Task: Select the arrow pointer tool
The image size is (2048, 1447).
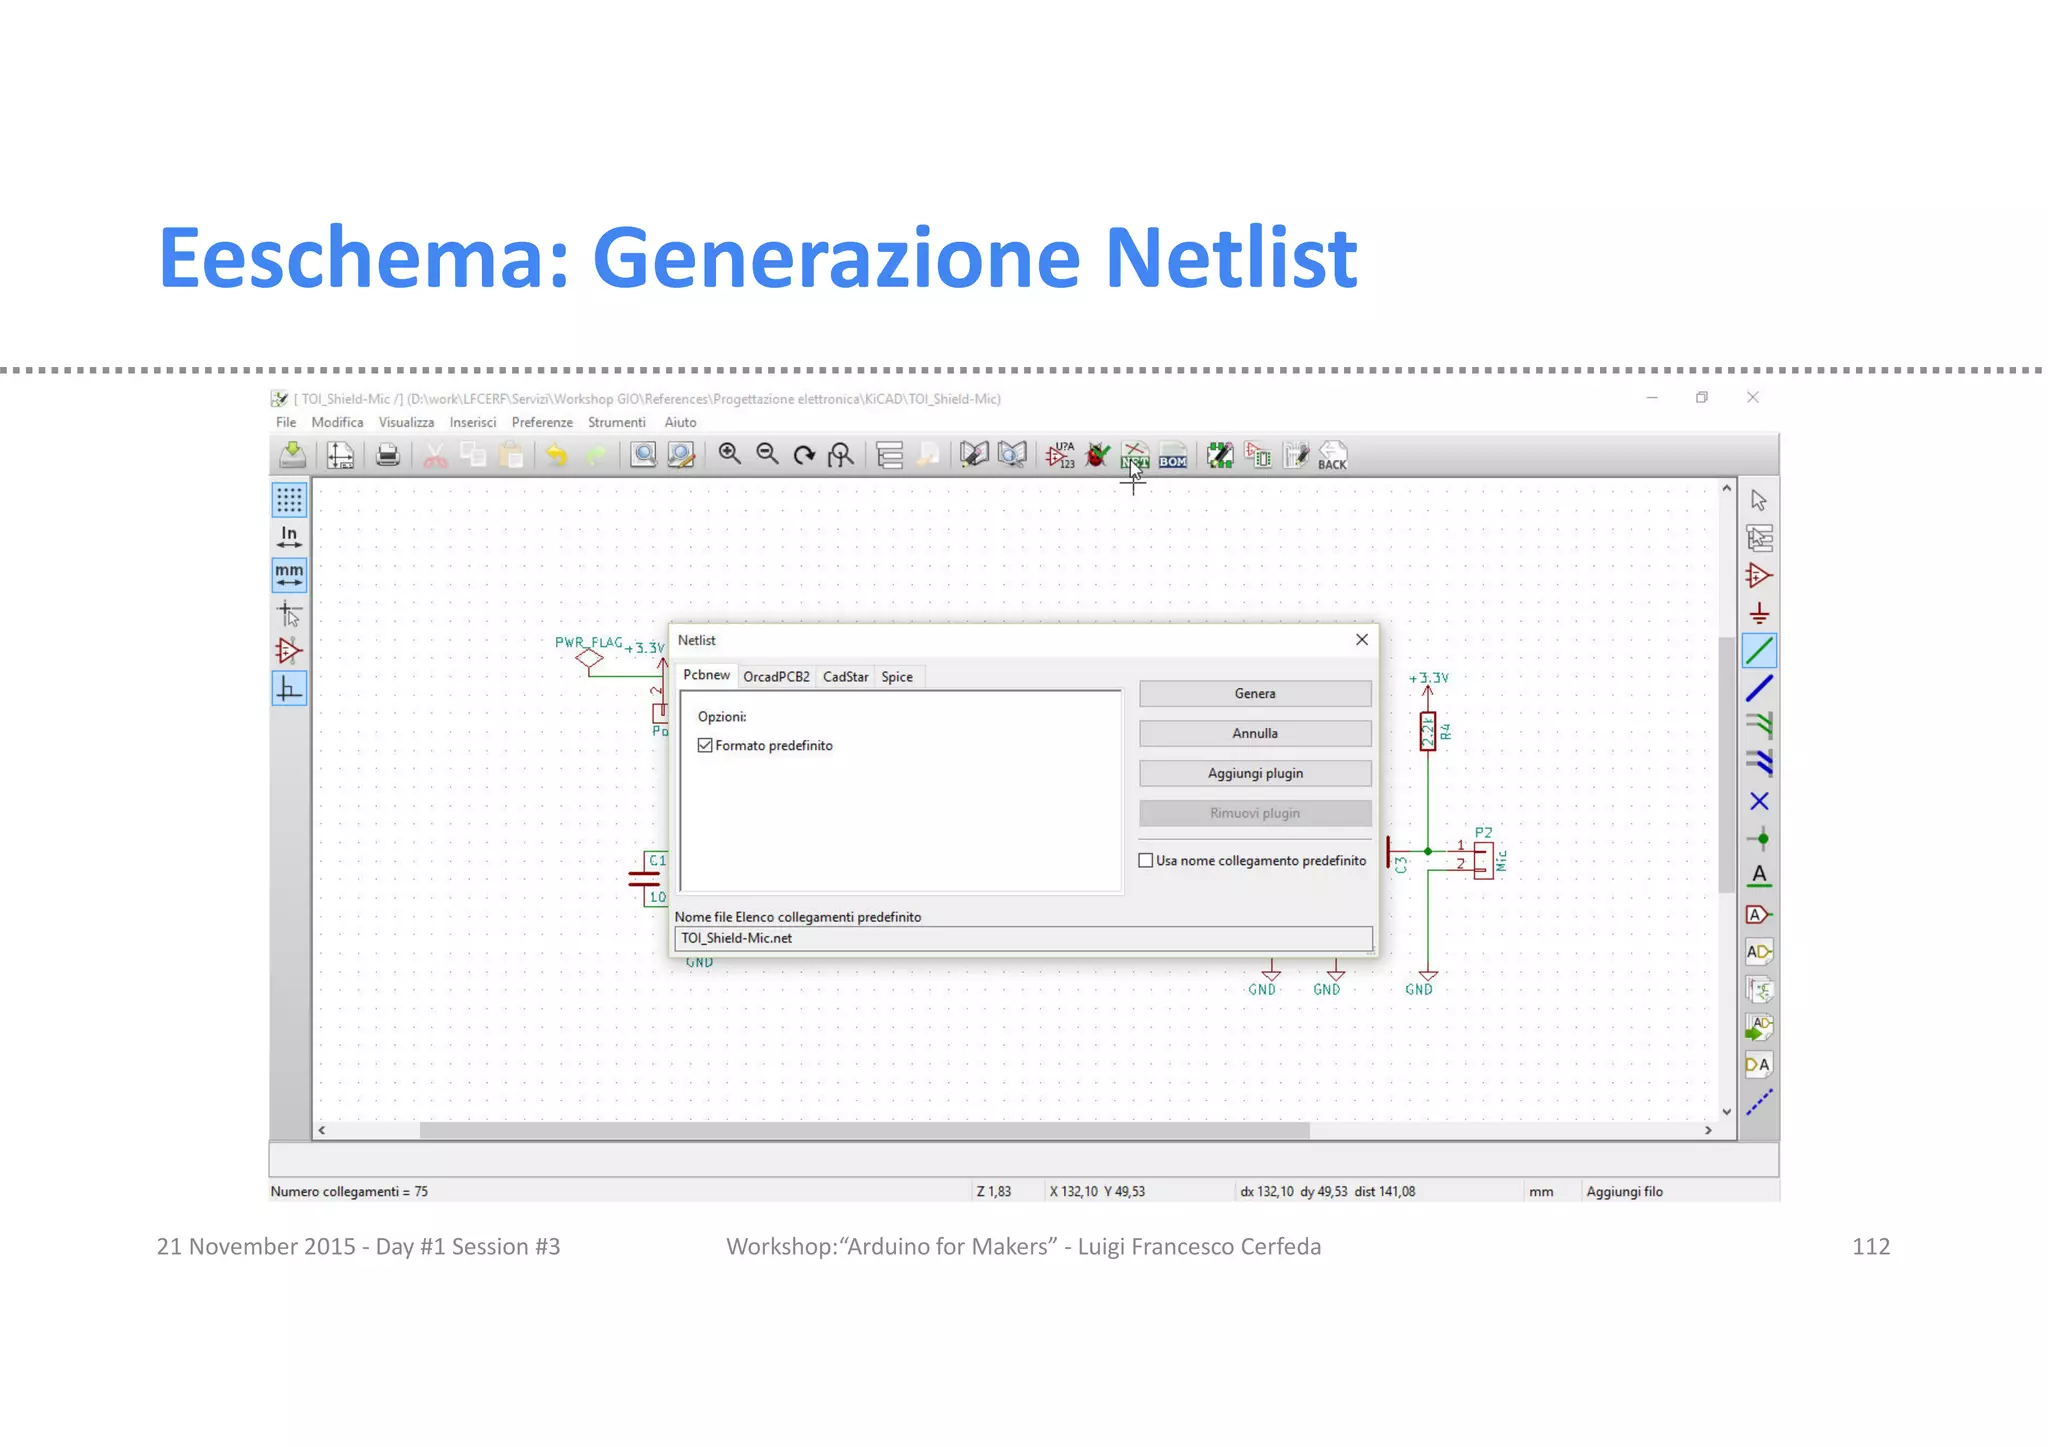Action: point(1759,500)
